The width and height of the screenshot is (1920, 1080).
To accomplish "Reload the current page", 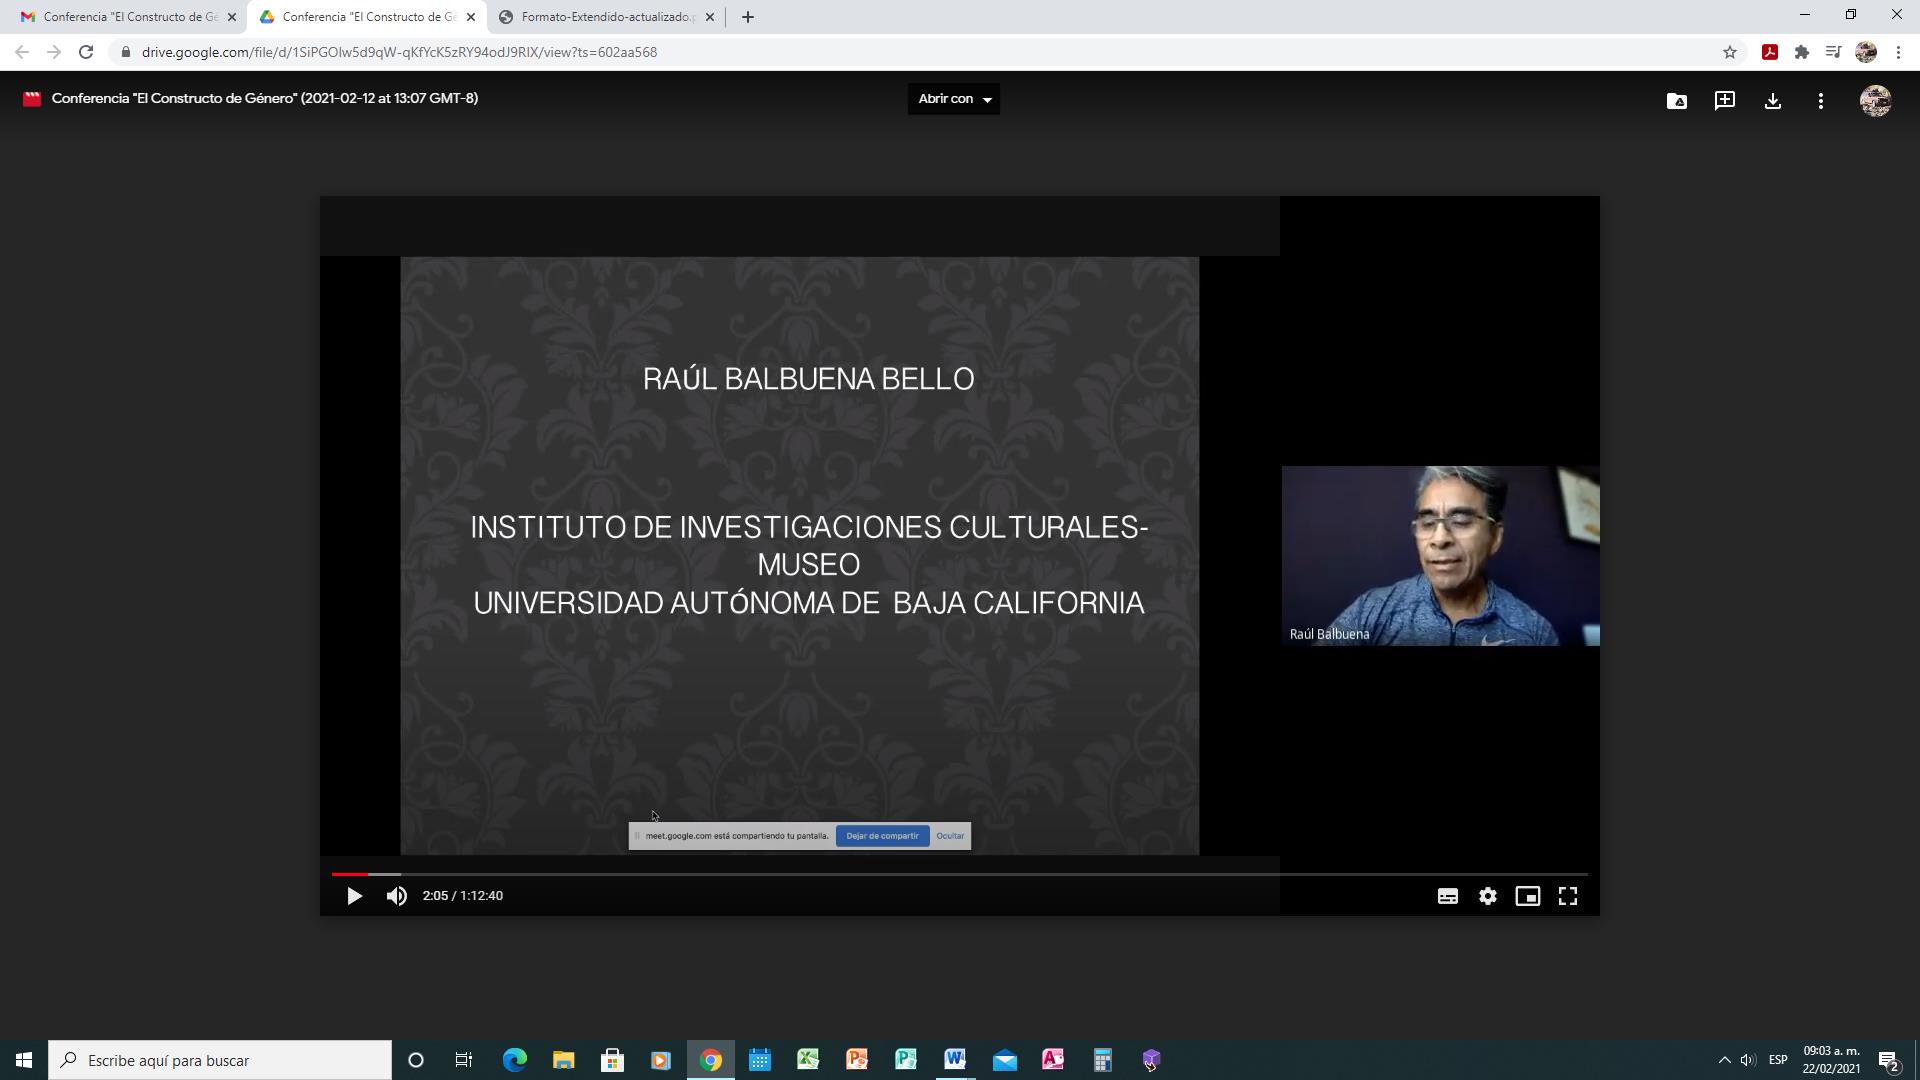I will tap(86, 52).
